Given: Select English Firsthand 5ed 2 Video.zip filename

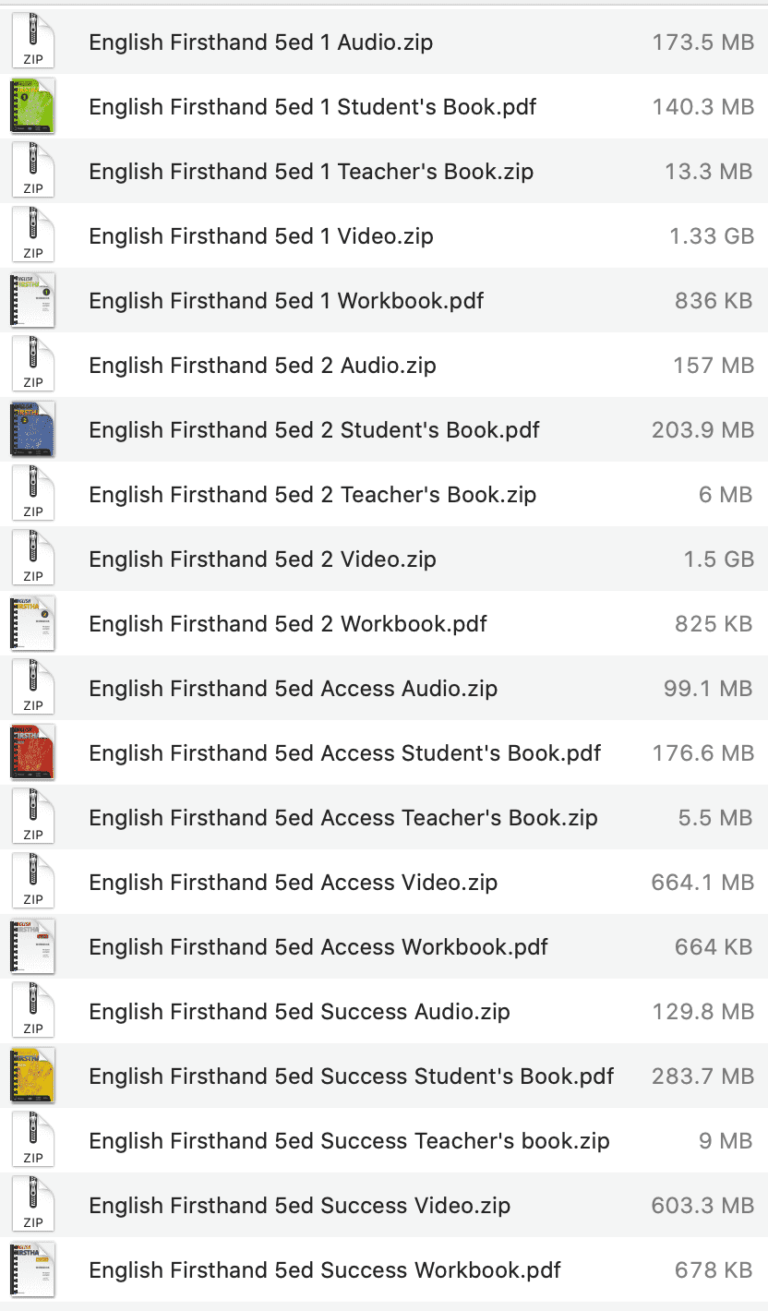Looking at the screenshot, I should click(262, 559).
